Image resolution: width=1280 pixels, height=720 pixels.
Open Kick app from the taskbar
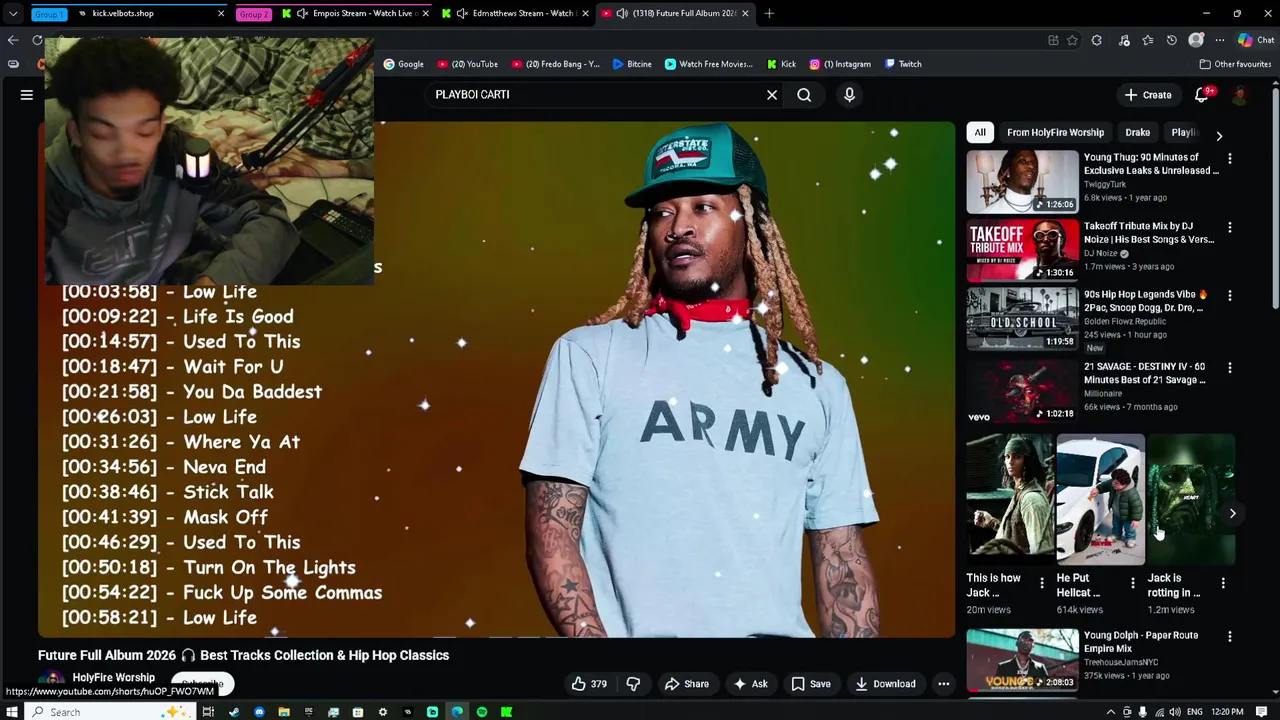pos(507,712)
